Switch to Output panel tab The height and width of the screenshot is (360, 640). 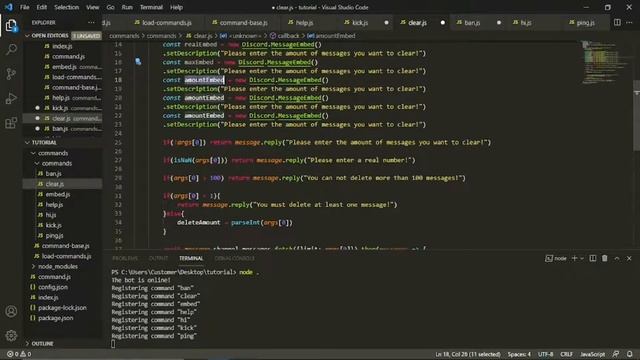(x=158, y=258)
